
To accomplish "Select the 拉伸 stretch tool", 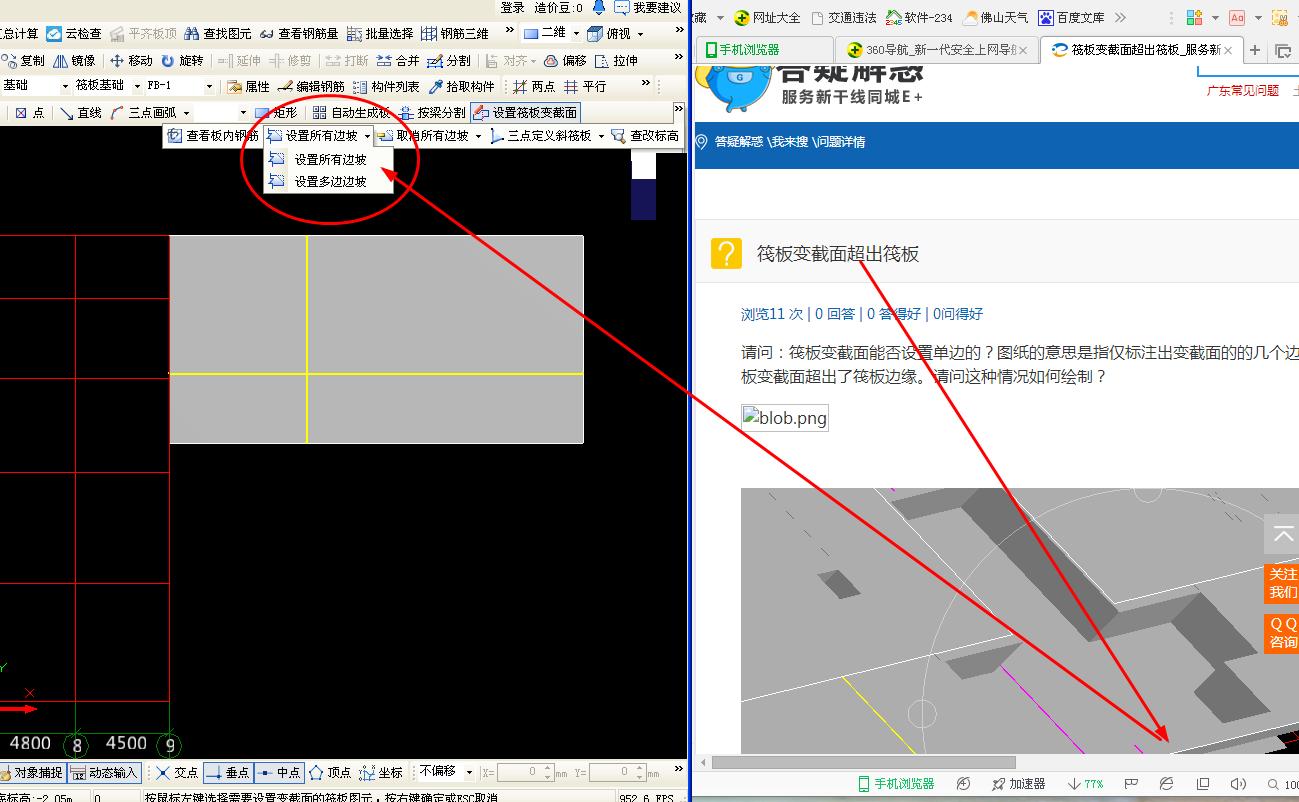I will (x=616, y=61).
